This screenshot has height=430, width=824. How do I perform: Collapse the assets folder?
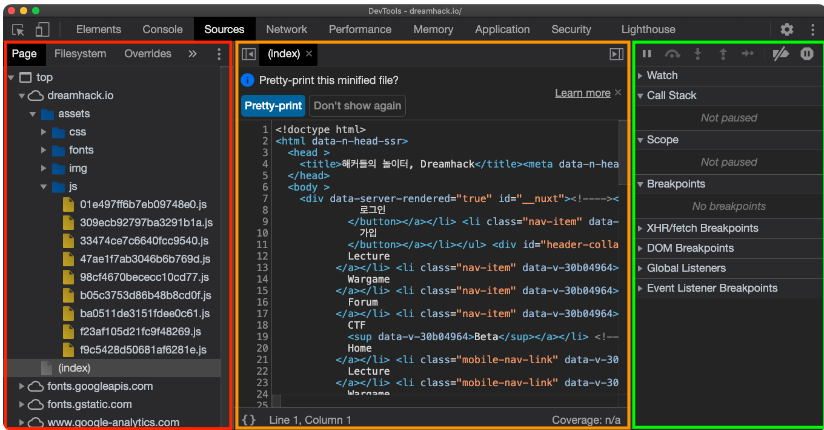pos(33,114)
